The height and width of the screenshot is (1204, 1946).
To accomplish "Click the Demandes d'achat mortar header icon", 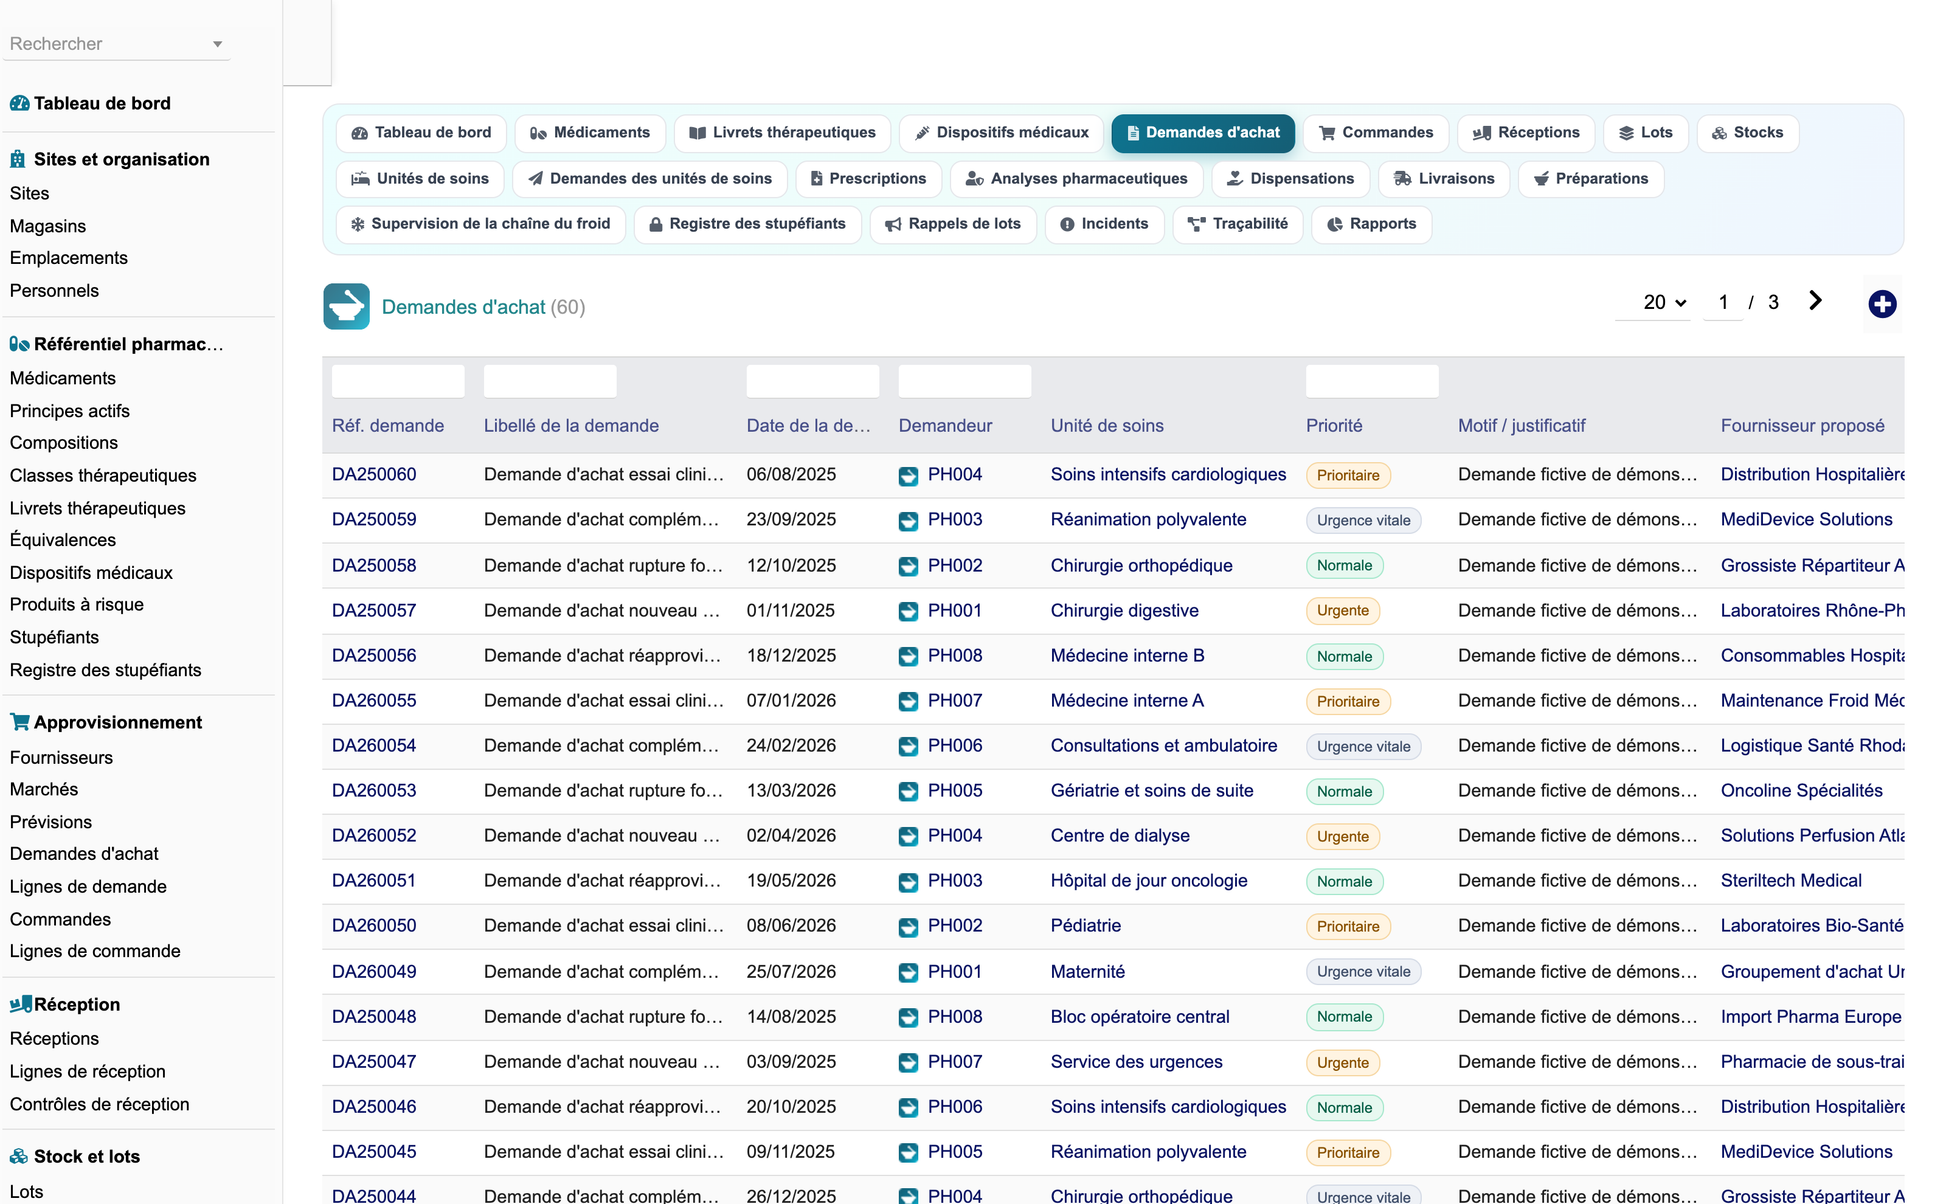I will click(x=346, y=307).
